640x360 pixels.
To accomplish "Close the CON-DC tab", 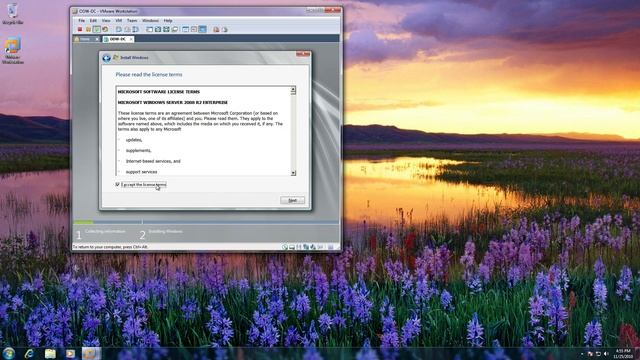I will pos(131,39).
